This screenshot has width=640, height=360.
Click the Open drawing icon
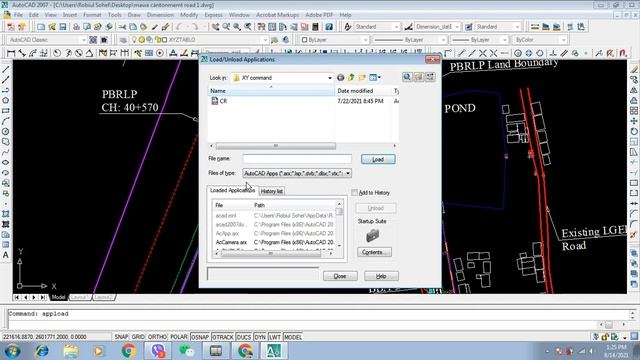[x=52, y=27]
